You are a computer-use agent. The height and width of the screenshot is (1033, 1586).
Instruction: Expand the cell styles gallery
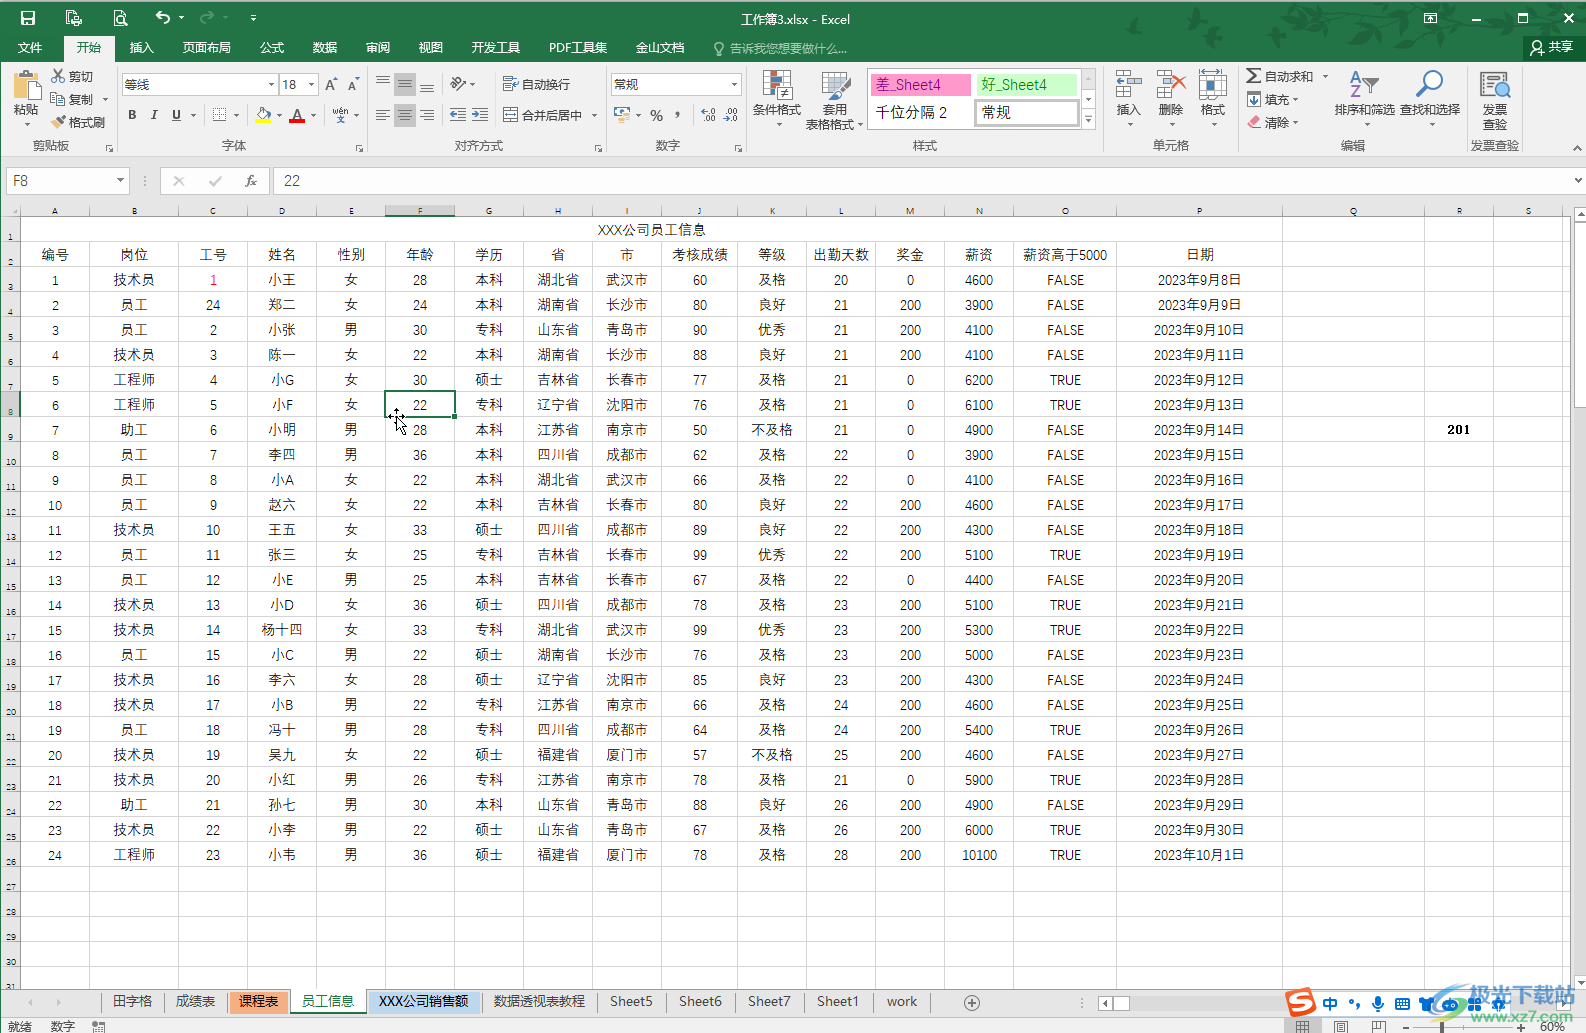(x=1089, y=121)
